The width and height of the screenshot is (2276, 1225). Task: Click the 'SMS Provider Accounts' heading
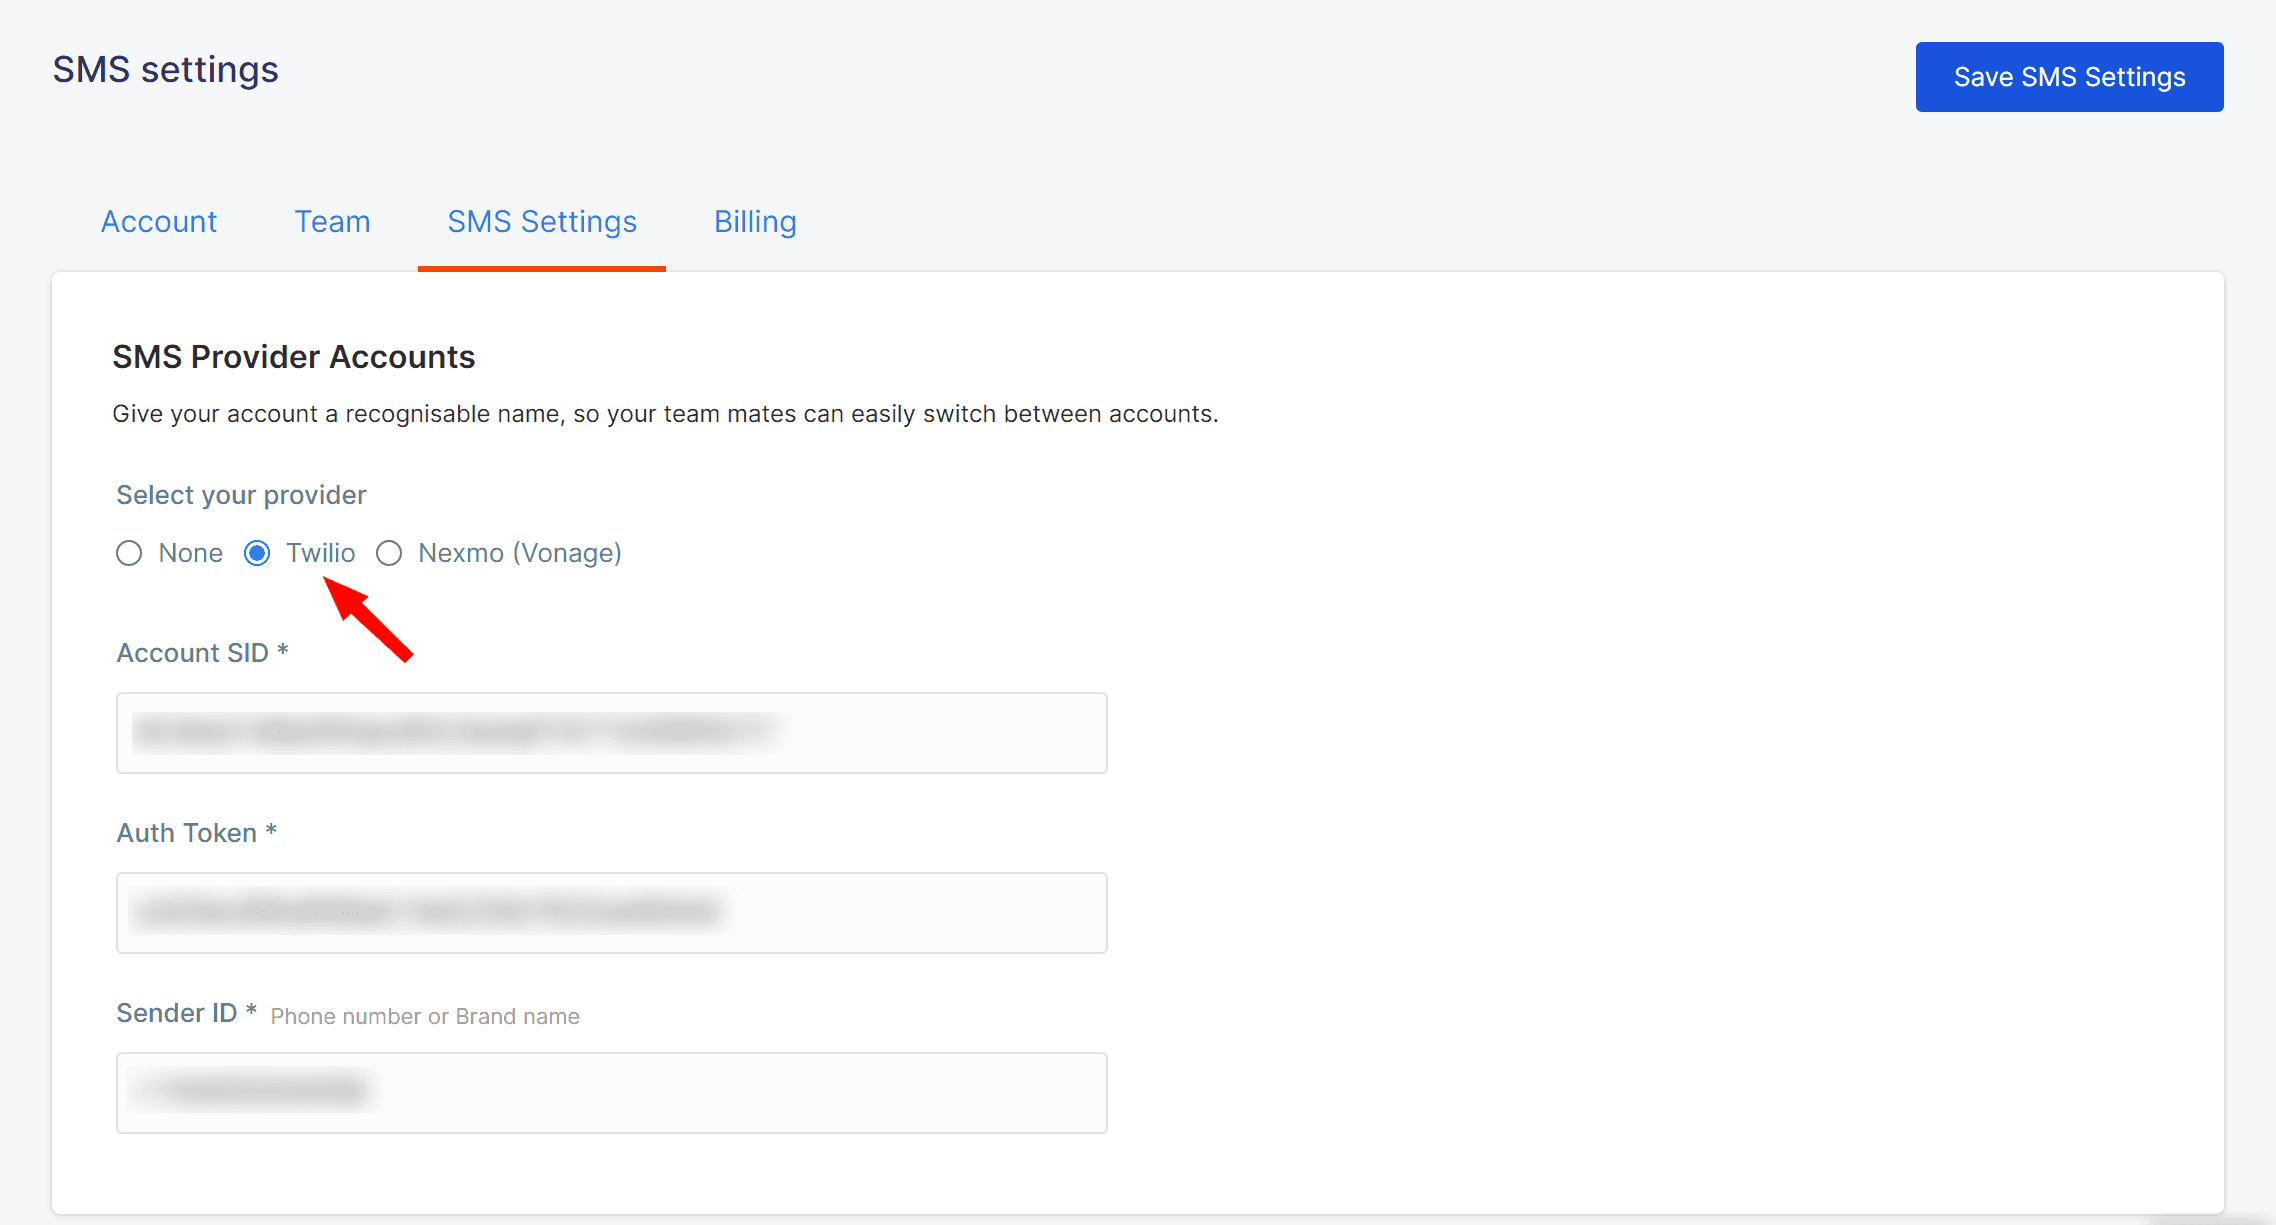click(293, 357)
